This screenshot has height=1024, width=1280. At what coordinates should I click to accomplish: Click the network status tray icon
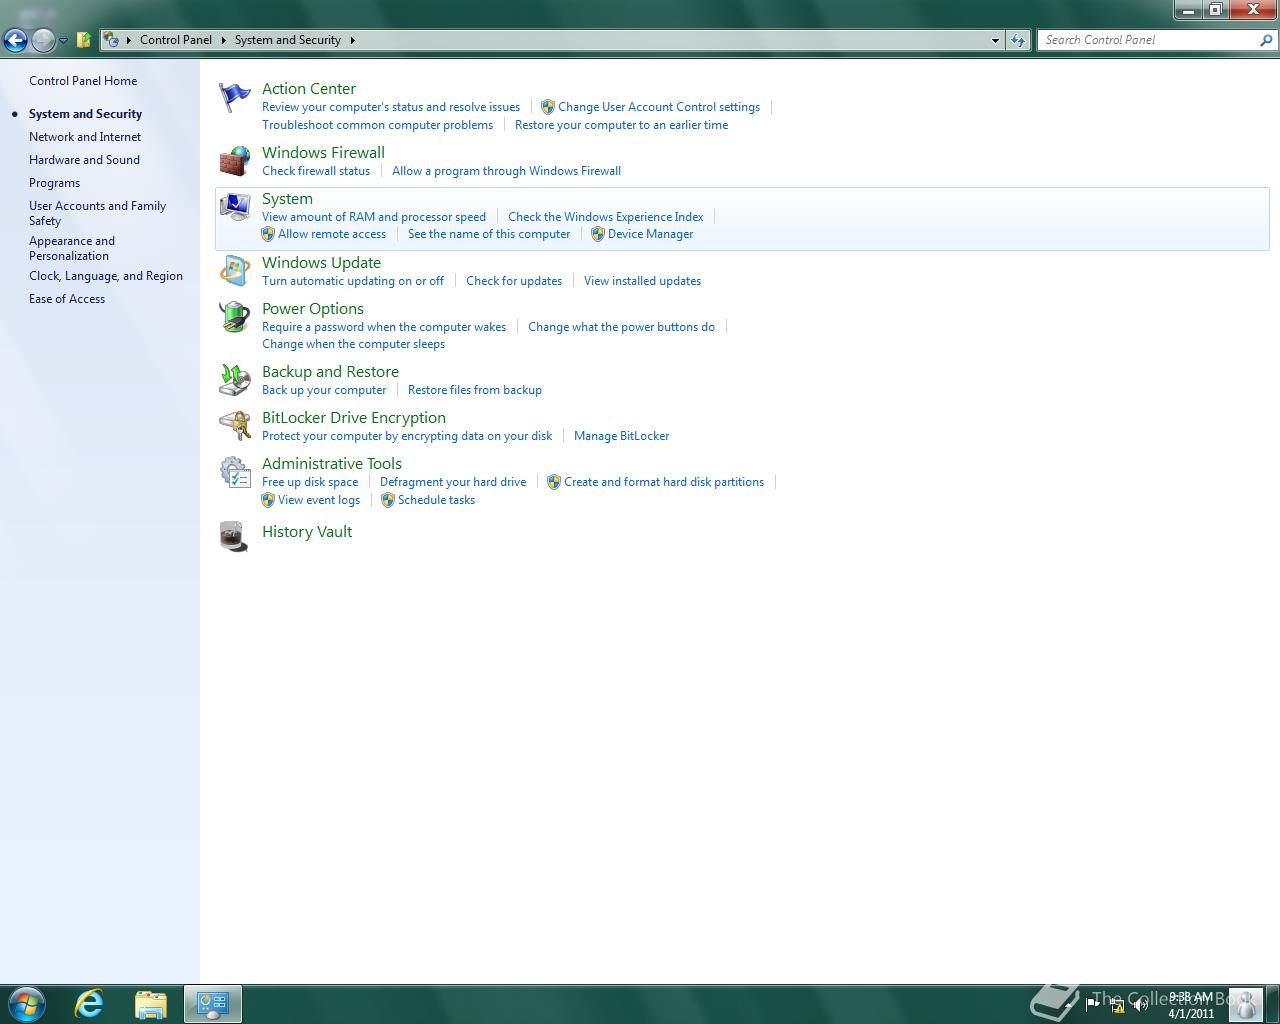pyautogui.click(x=1117, y=1004)
